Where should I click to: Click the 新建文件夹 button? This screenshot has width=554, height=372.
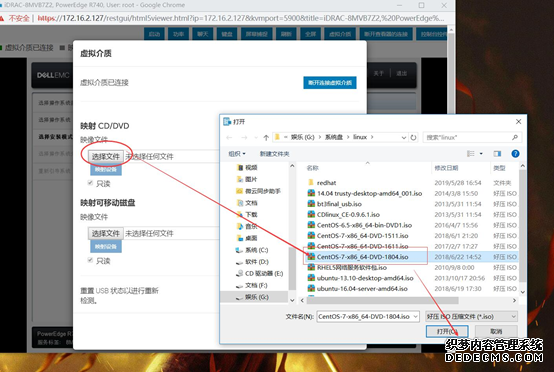(274, 154)
